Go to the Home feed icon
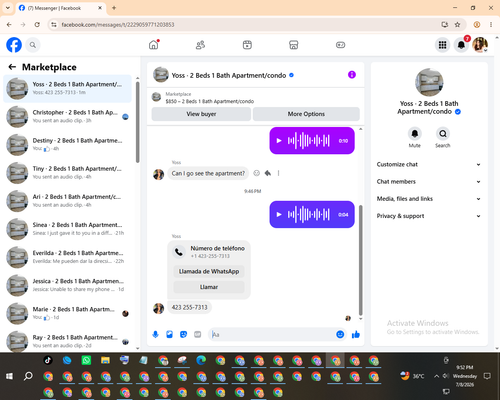 pyautogui.click(x=154, y=45)
